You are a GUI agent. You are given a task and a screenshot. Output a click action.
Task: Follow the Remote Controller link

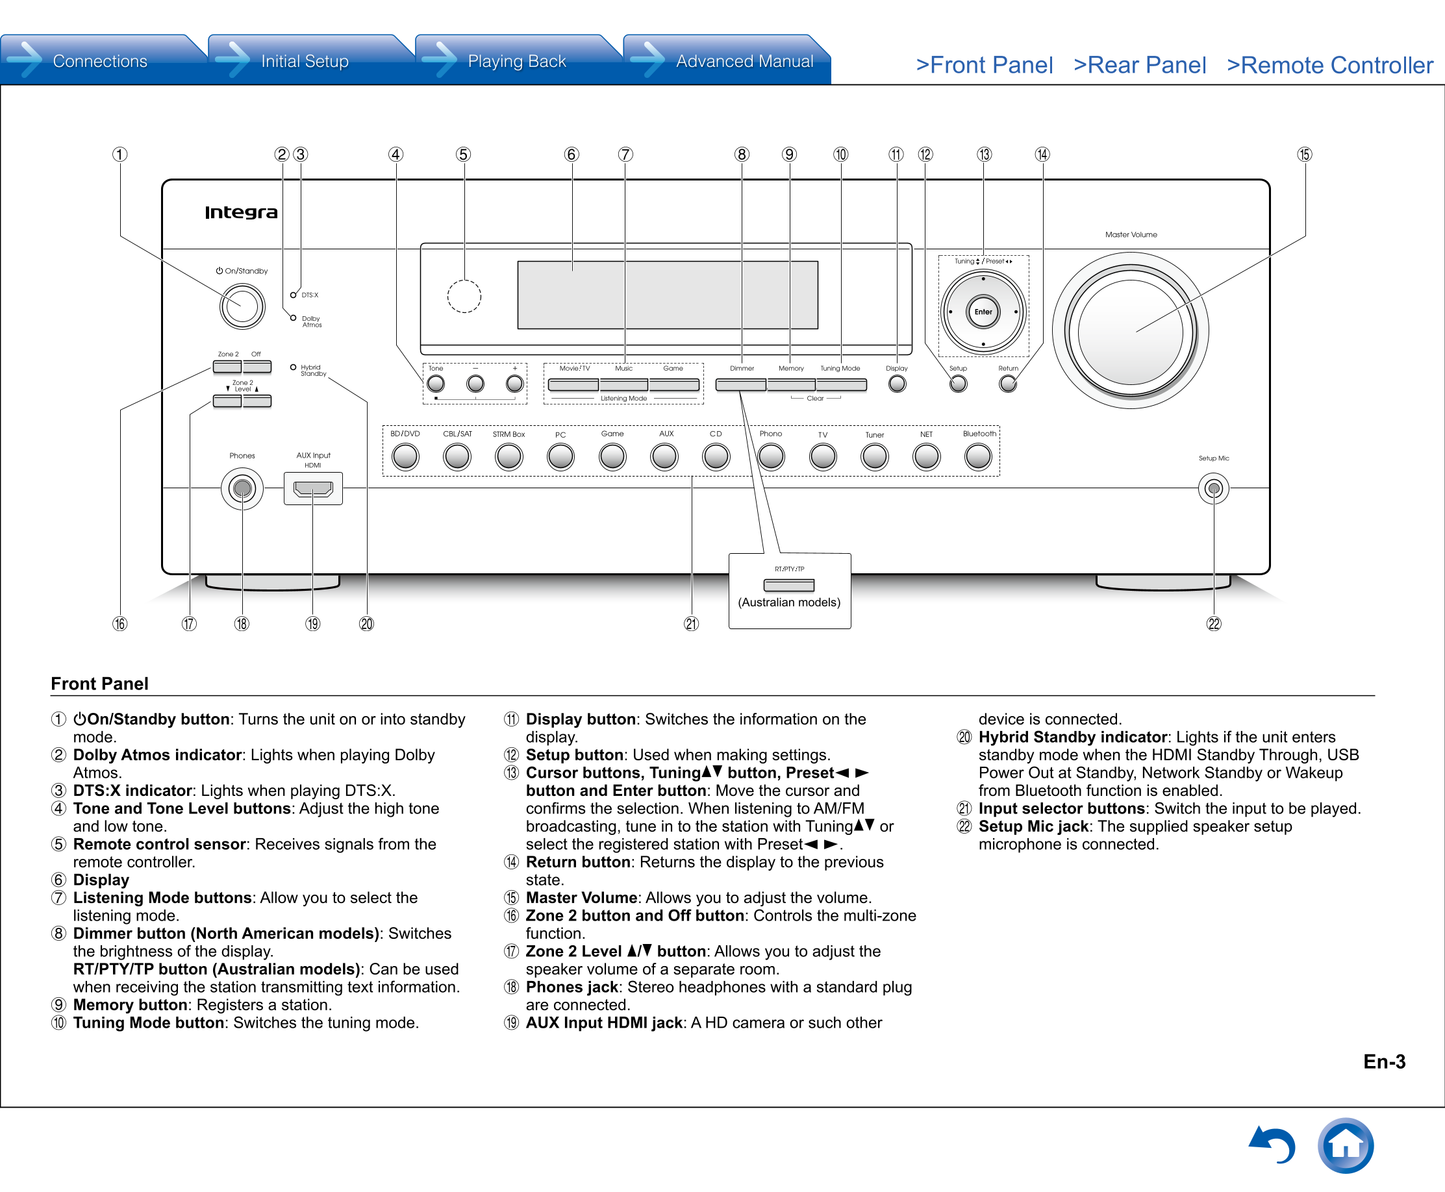pos(1329,66)
